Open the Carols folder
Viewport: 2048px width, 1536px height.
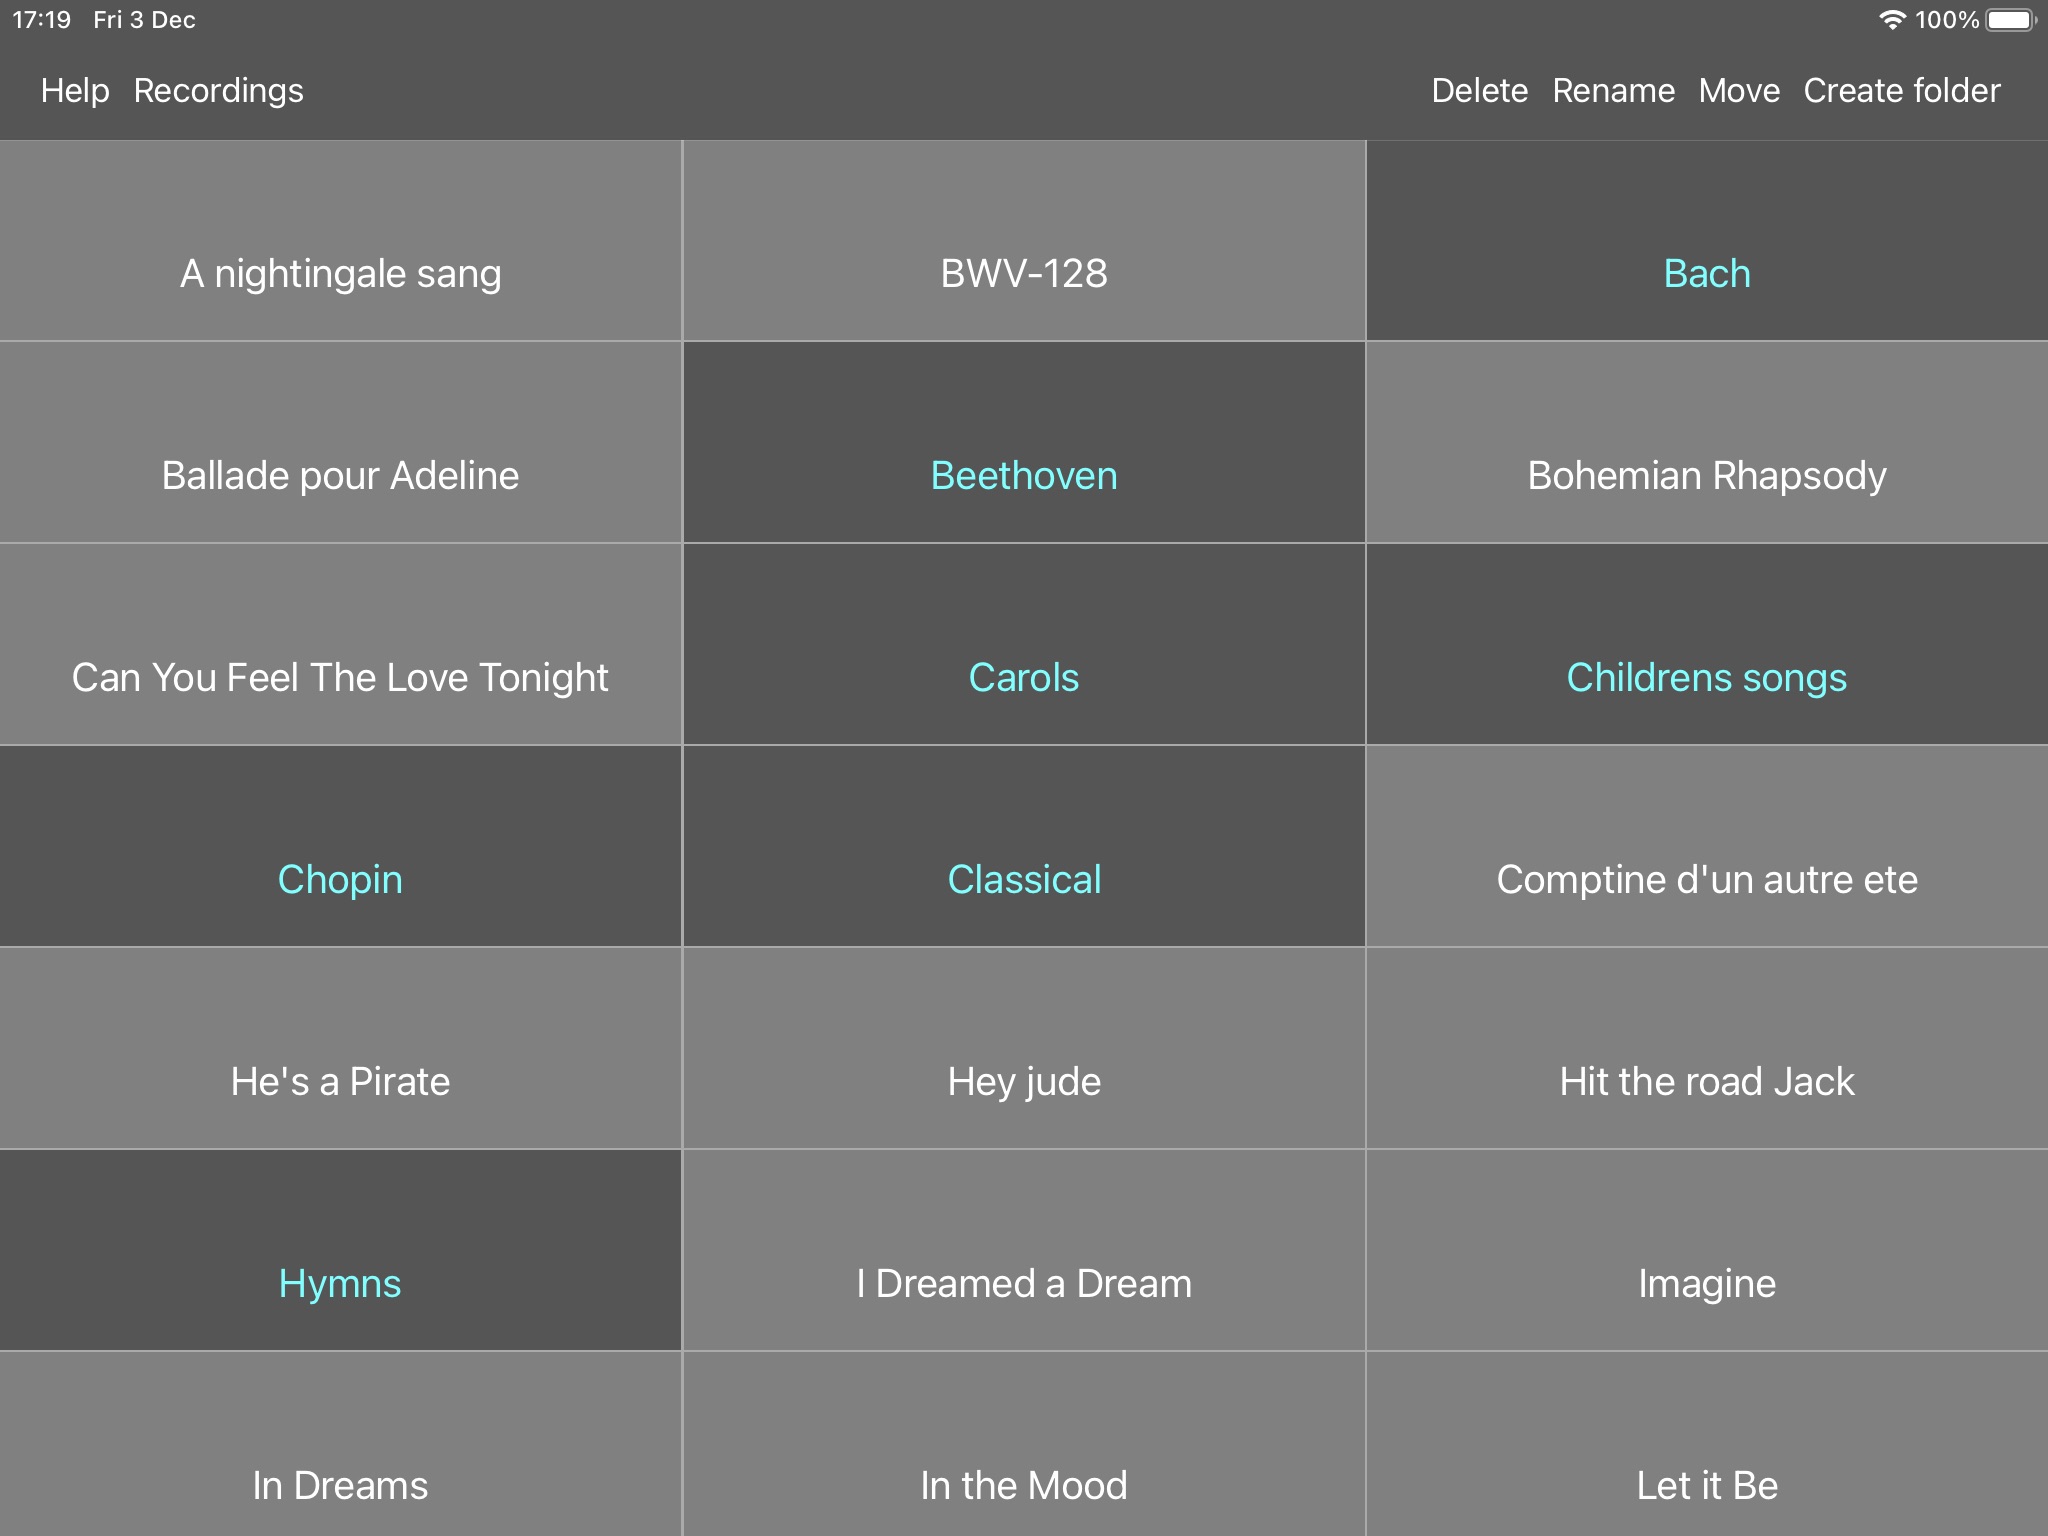point(1022,674)
